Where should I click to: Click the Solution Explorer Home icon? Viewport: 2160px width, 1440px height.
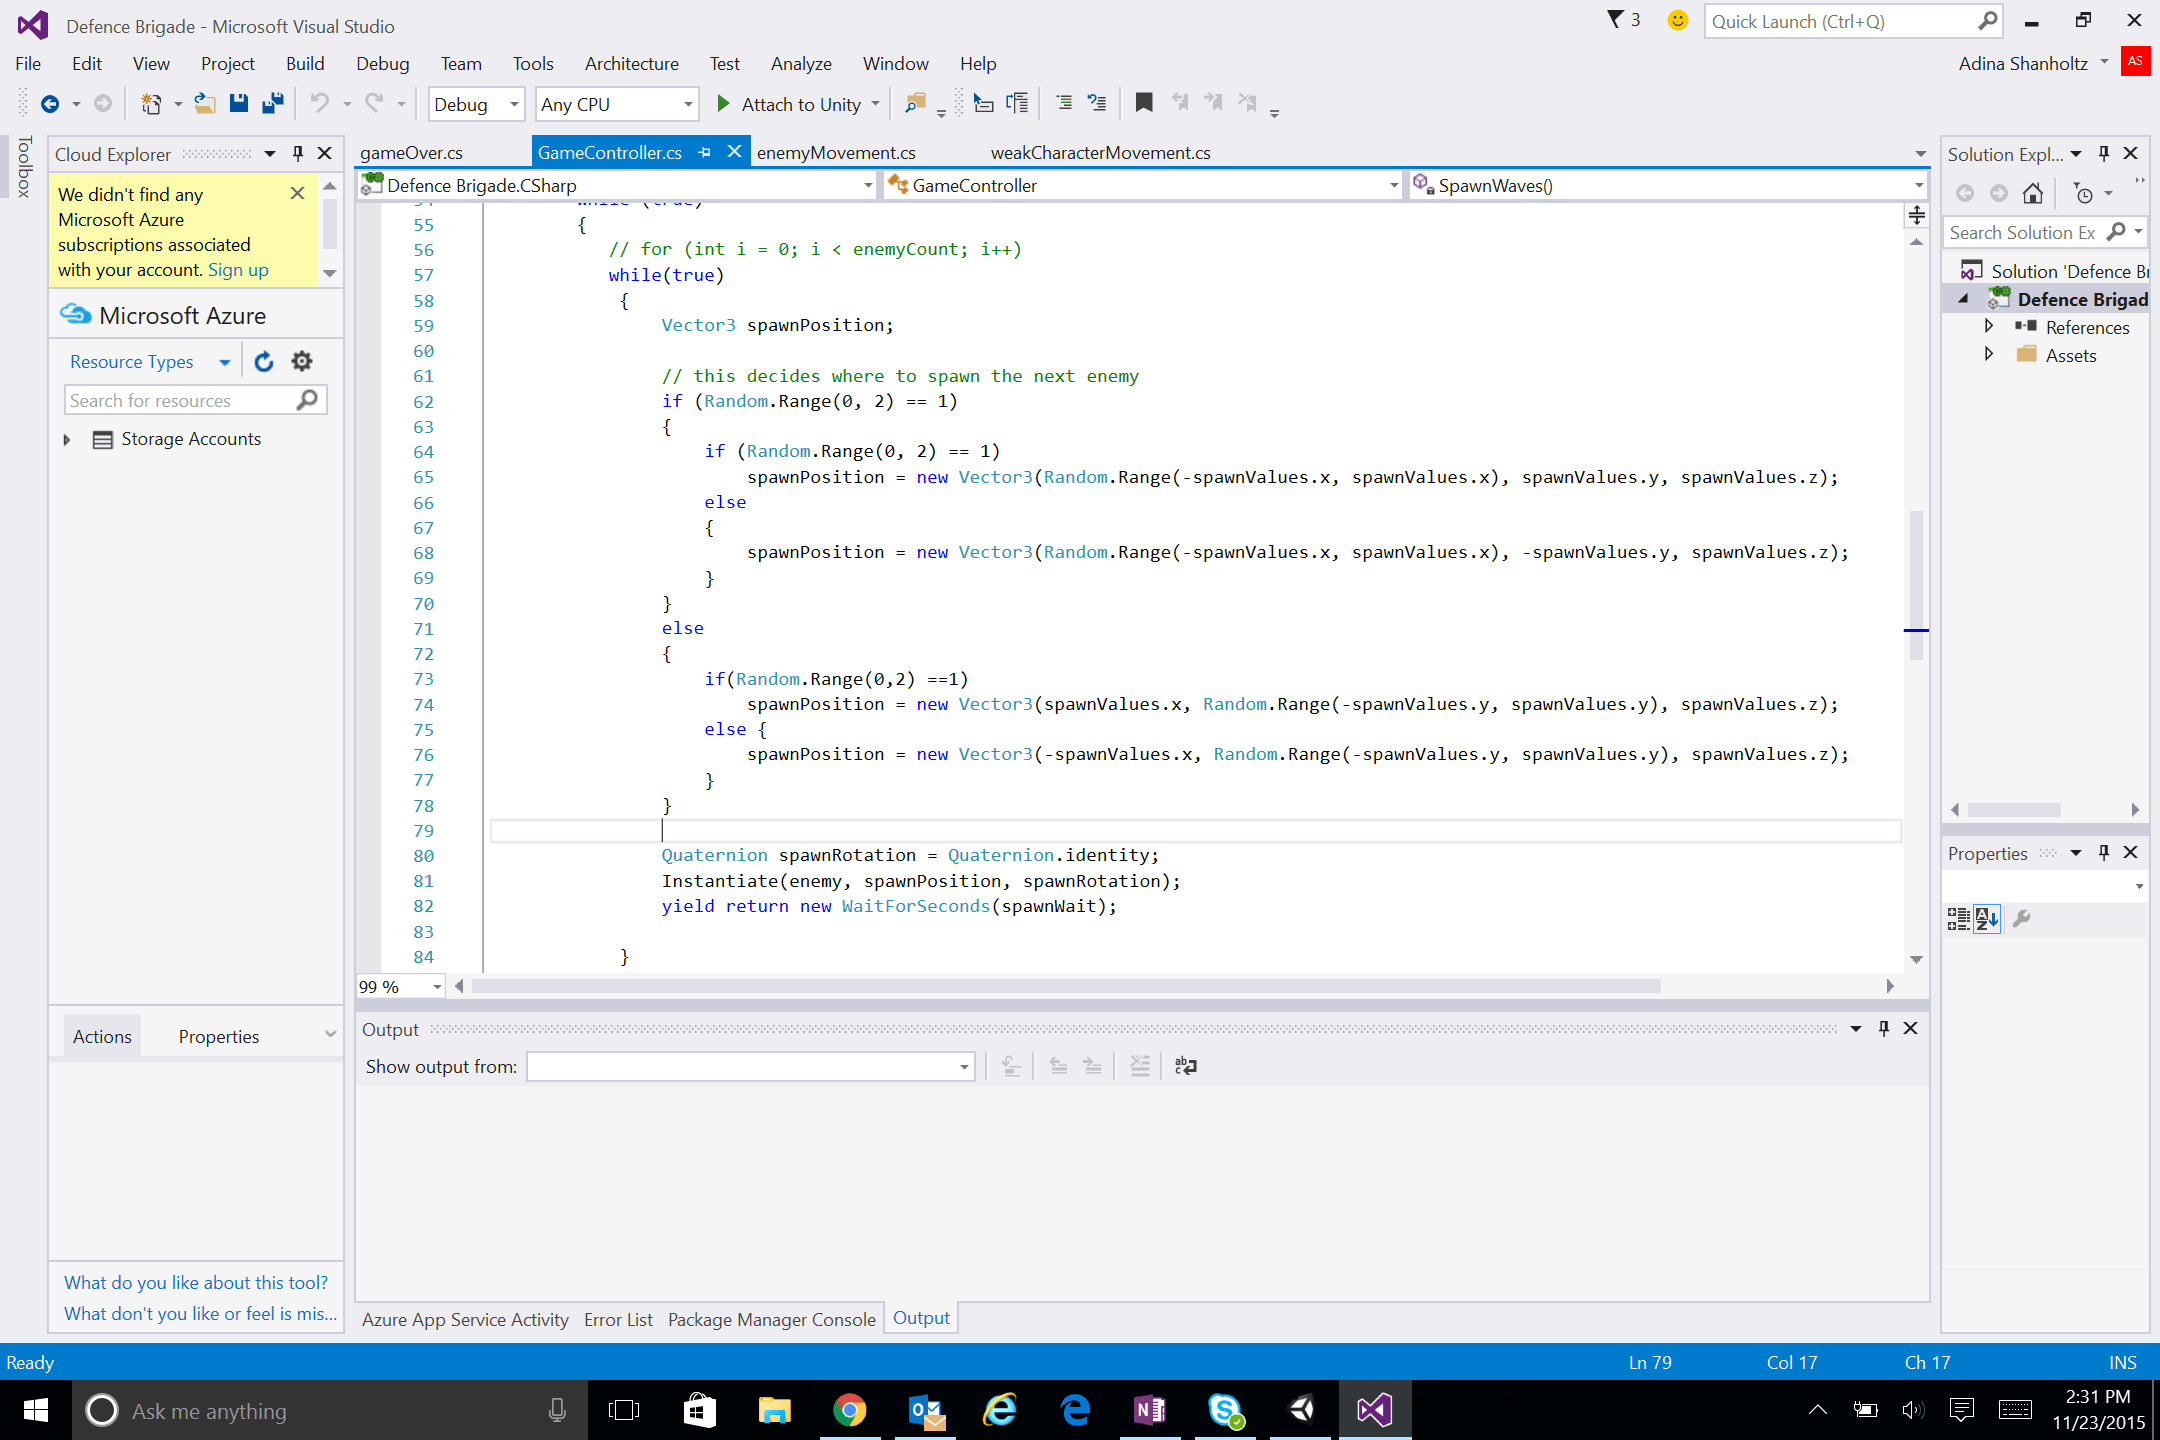2033,193
